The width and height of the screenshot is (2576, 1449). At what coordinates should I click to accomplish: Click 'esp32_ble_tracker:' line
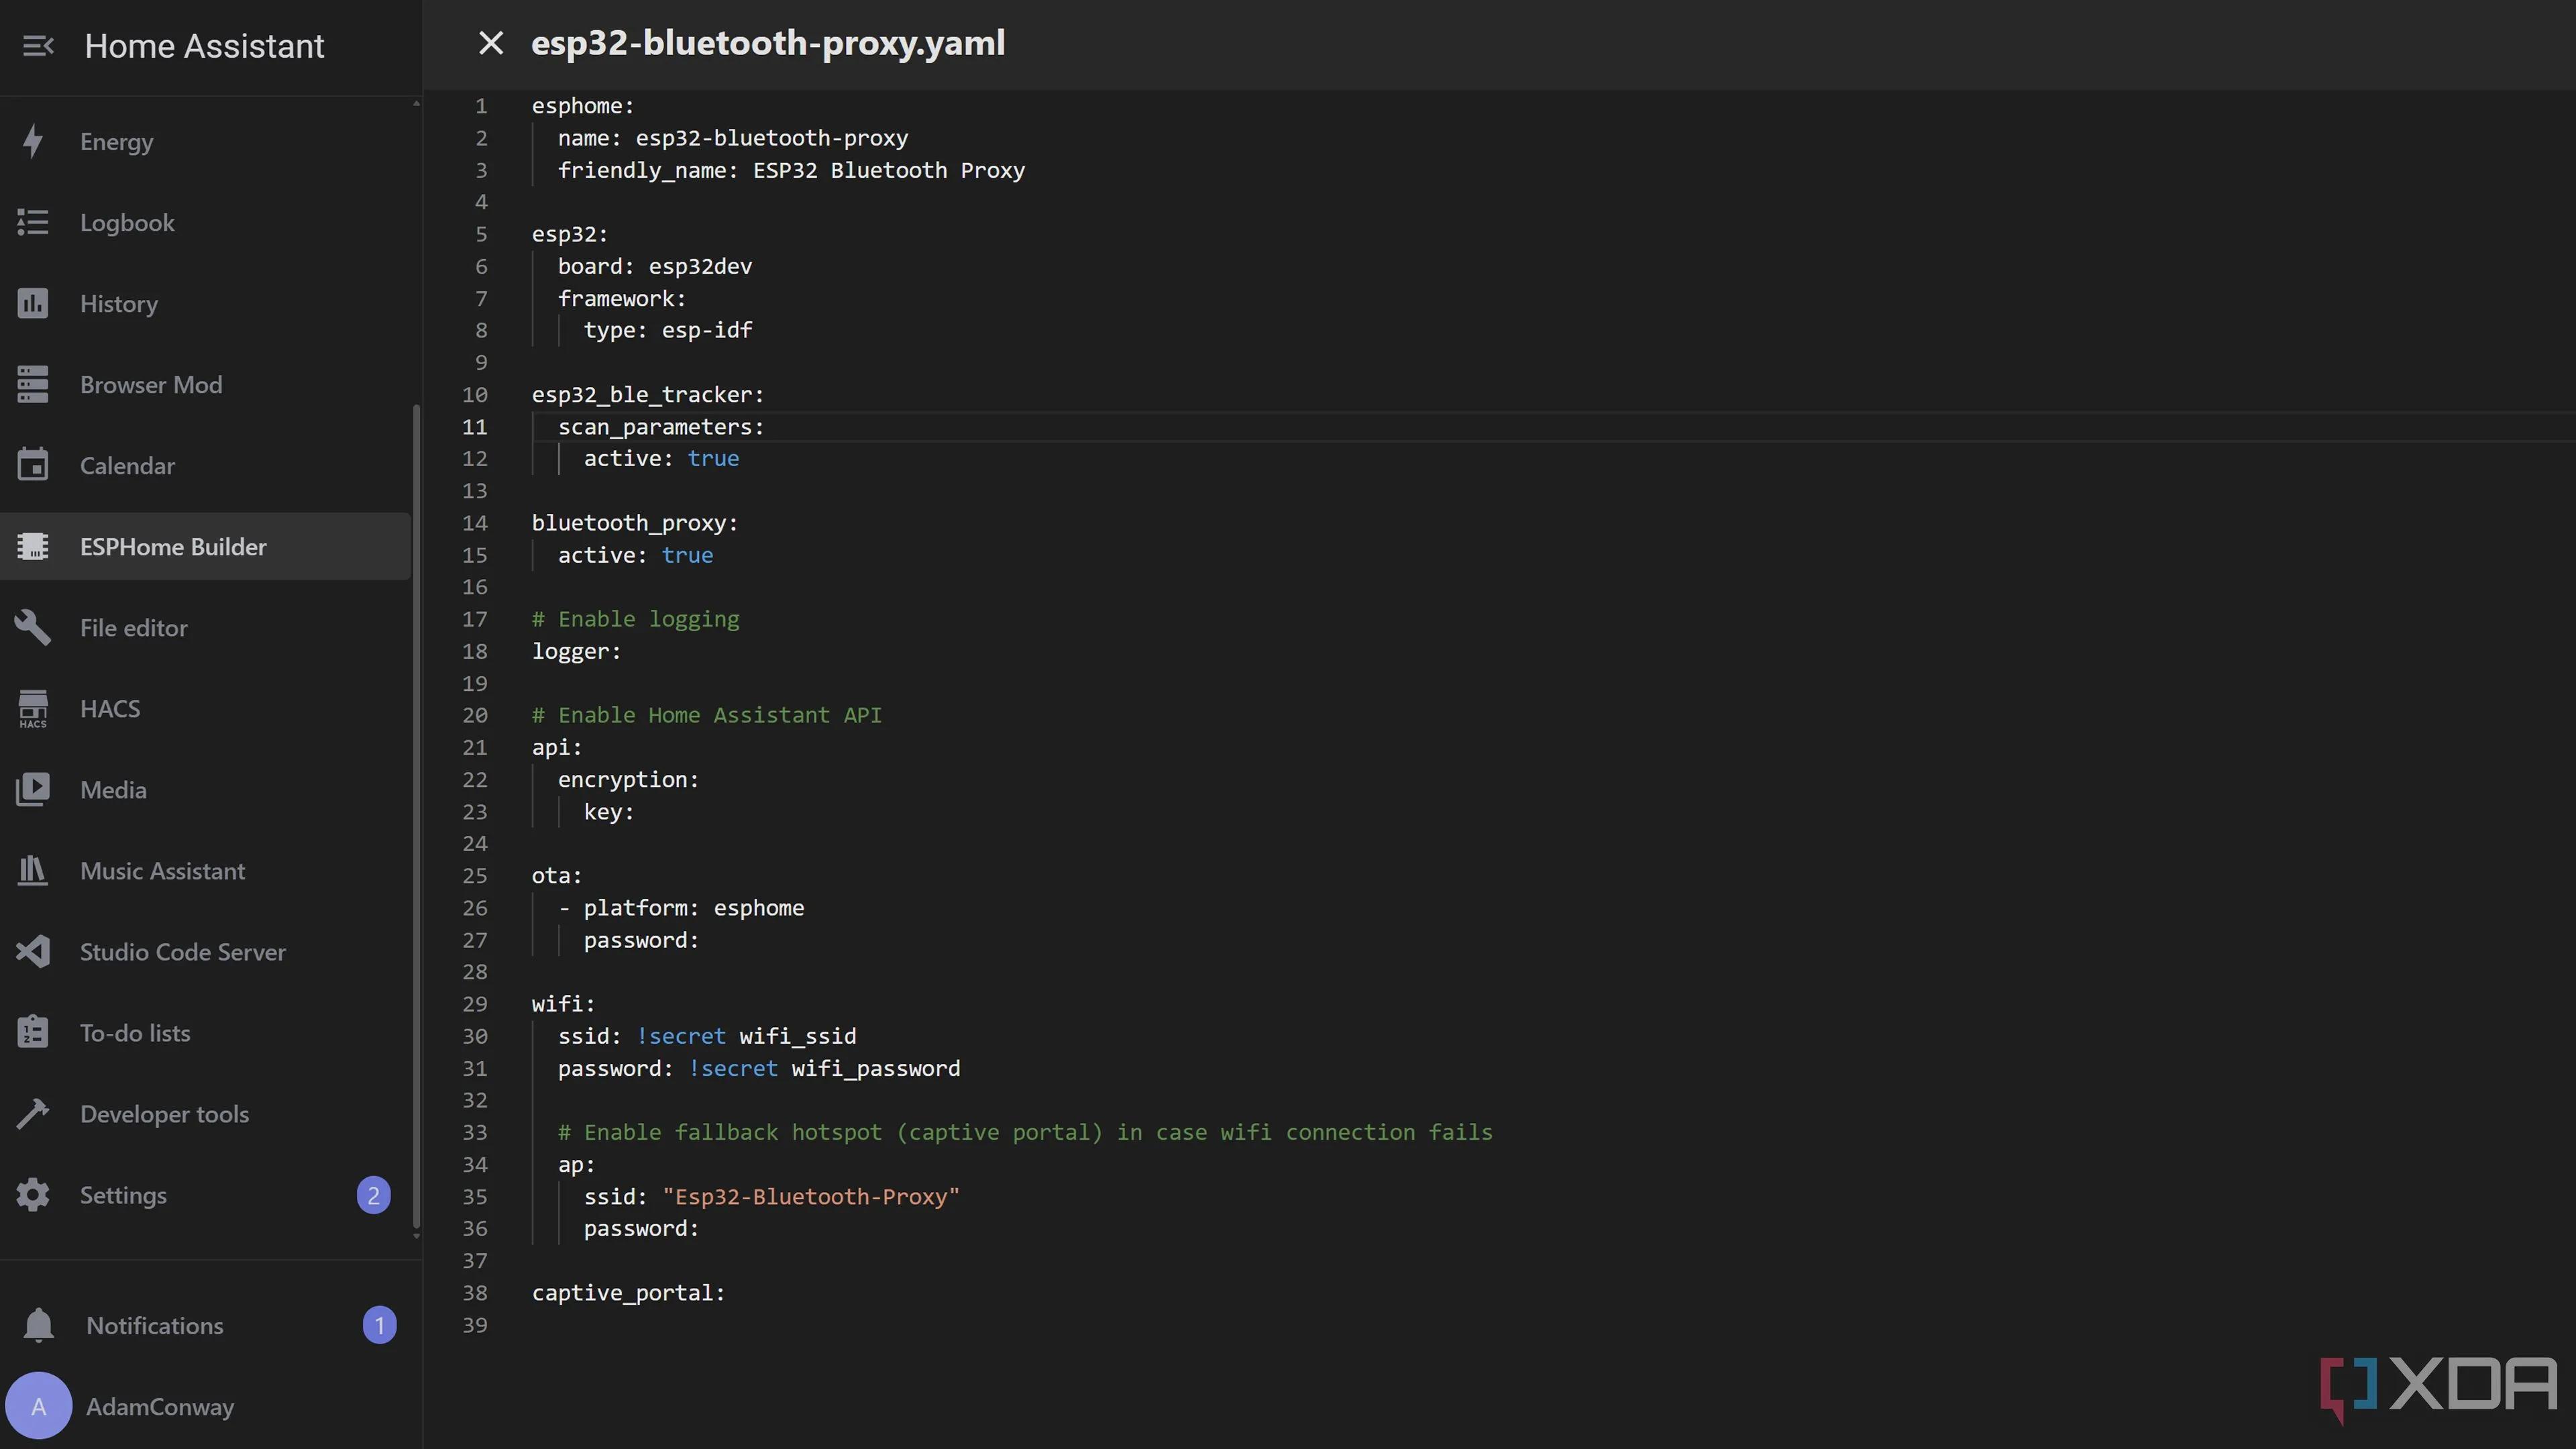pos(648,394)
